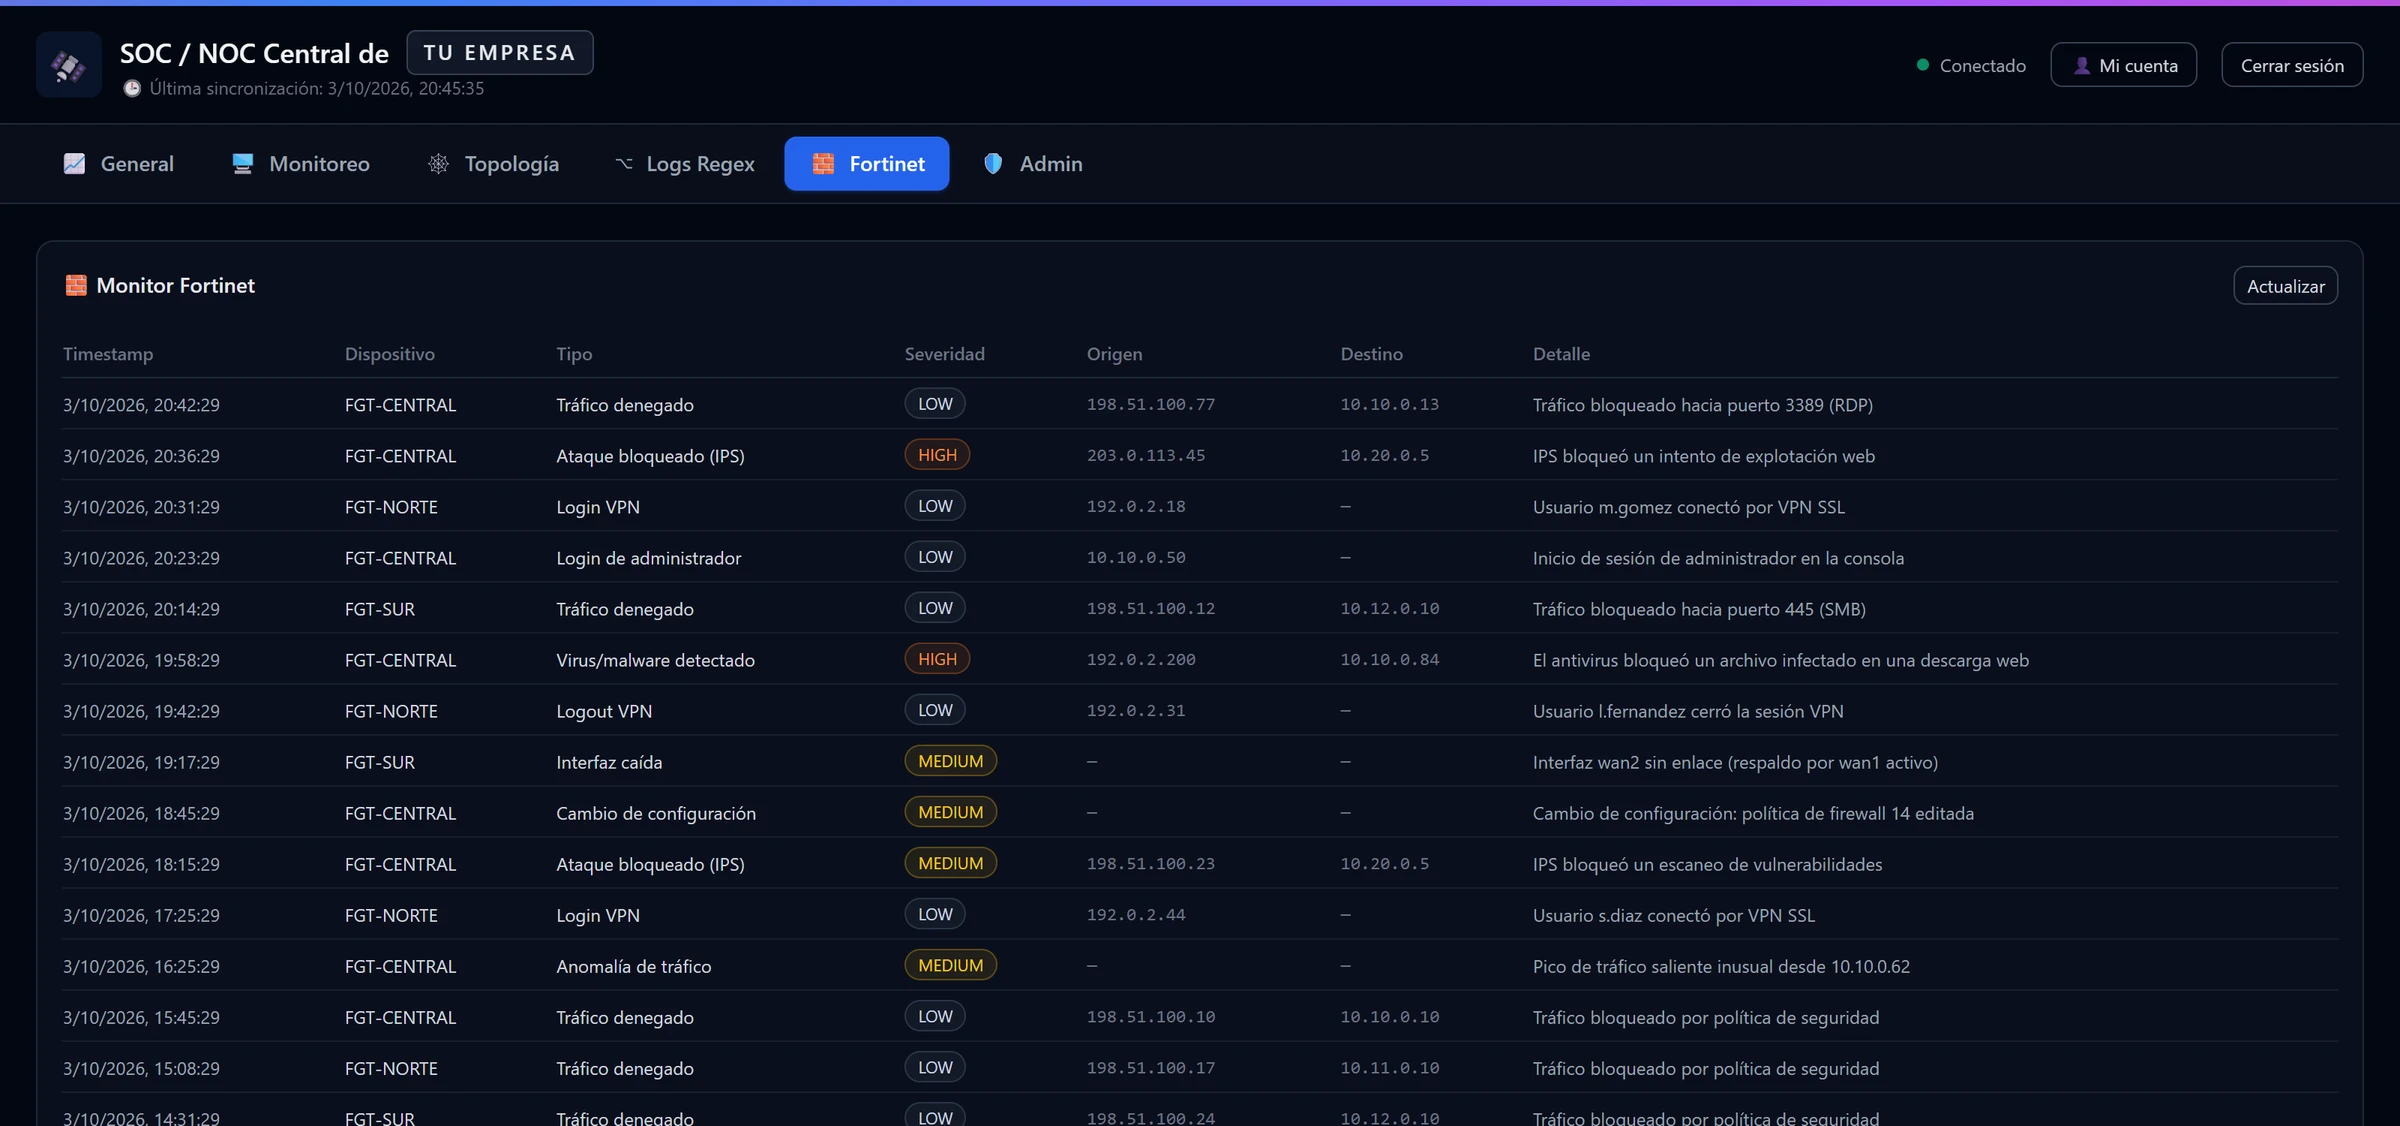The width and height of the screenshot is (2400, 1126).
Task: Click MEDIUM badge on Interfaz caída row
Action: (x=951, y=761)
